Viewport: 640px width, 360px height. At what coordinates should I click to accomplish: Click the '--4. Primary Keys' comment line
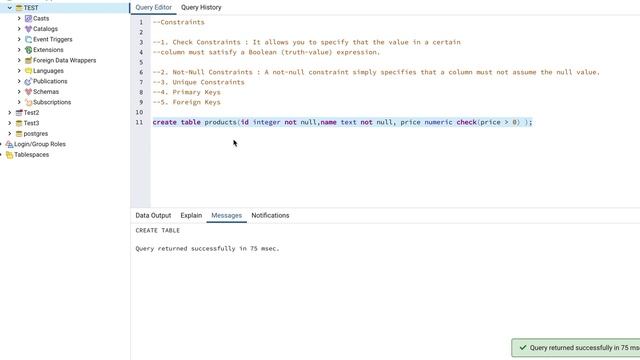tap(187, 92)
